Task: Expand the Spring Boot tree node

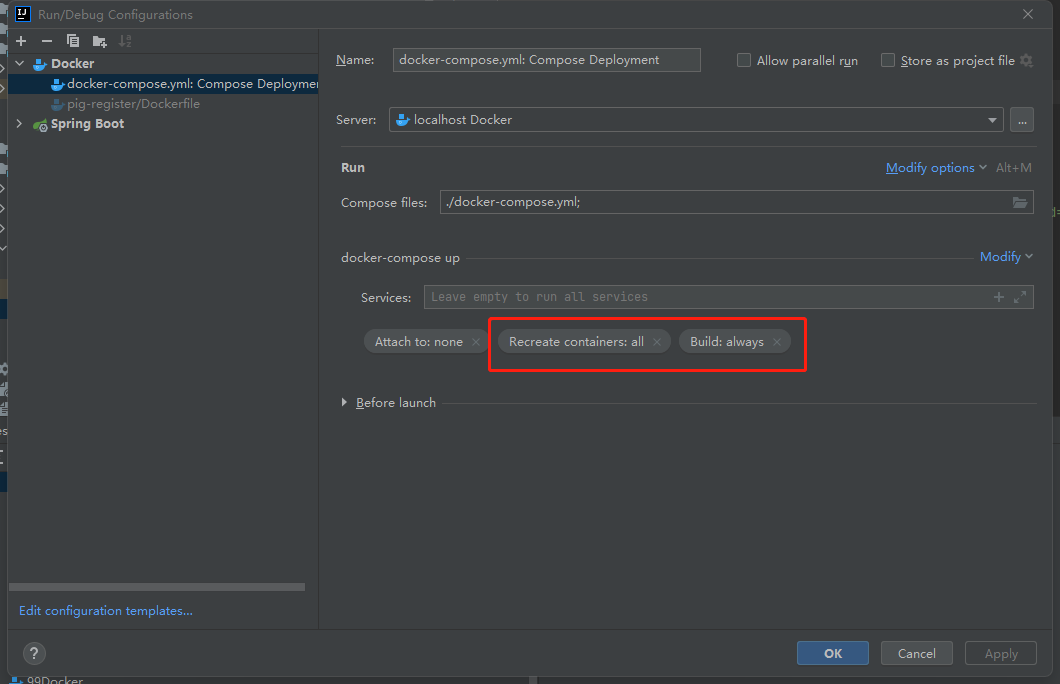Action: (20, 124)
